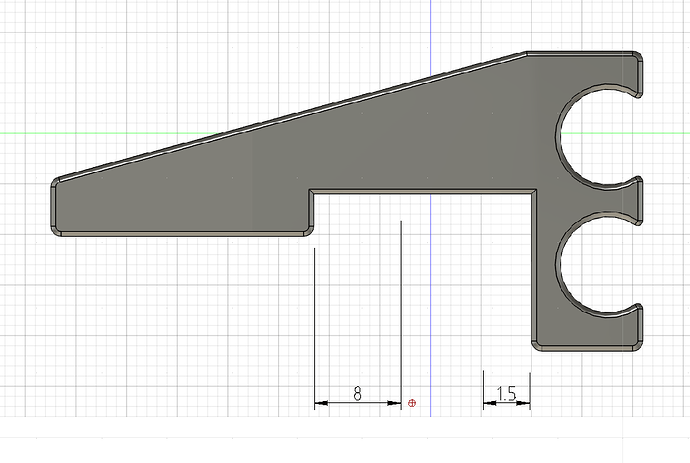Click the green horizontal axis line

pyautogui.click(x=250, y=132)
